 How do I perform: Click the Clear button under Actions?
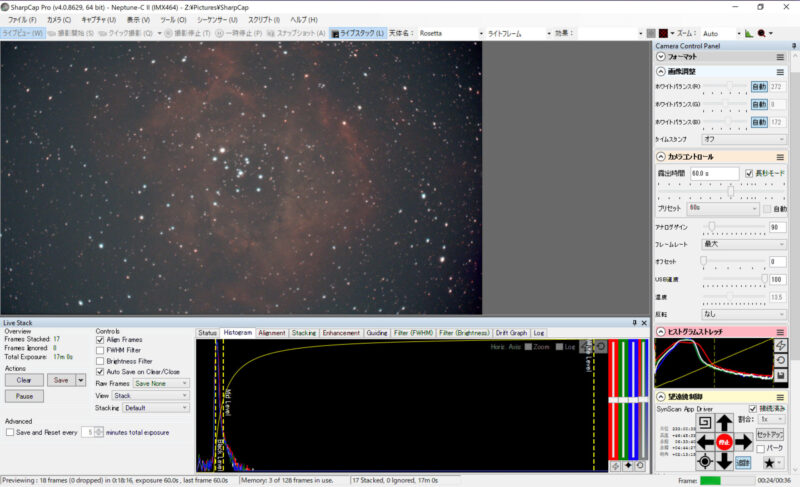coord(24,380)
